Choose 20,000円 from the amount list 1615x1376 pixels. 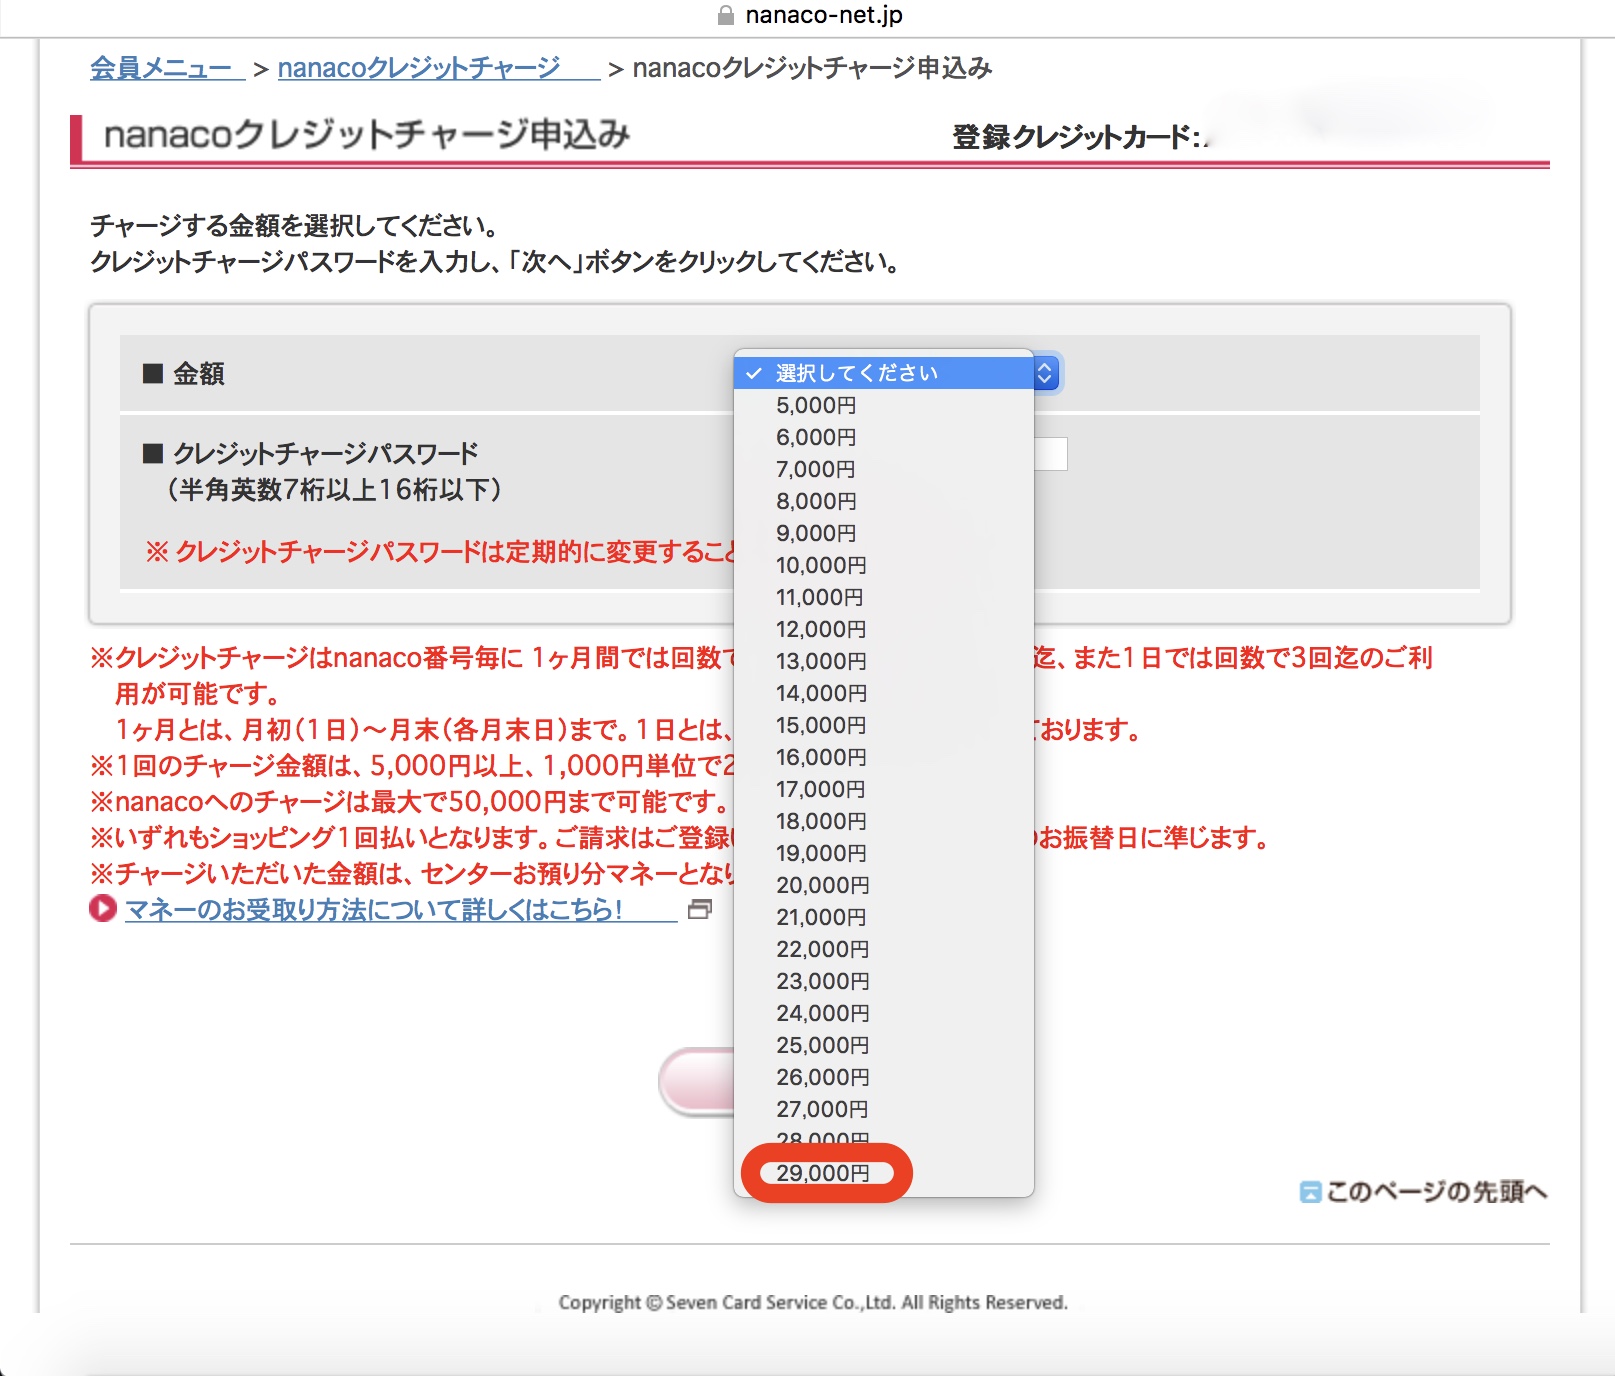click(x=884, y=885)
